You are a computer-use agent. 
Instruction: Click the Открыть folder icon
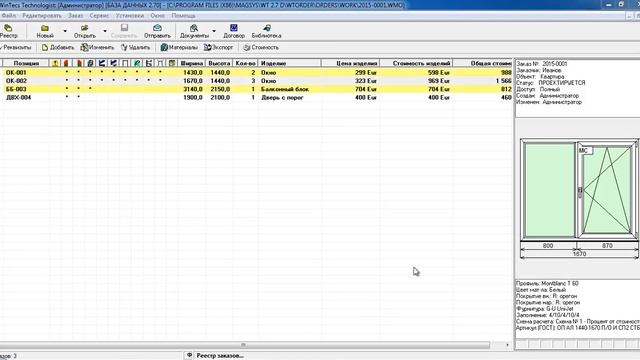click(x=84, y=28)
